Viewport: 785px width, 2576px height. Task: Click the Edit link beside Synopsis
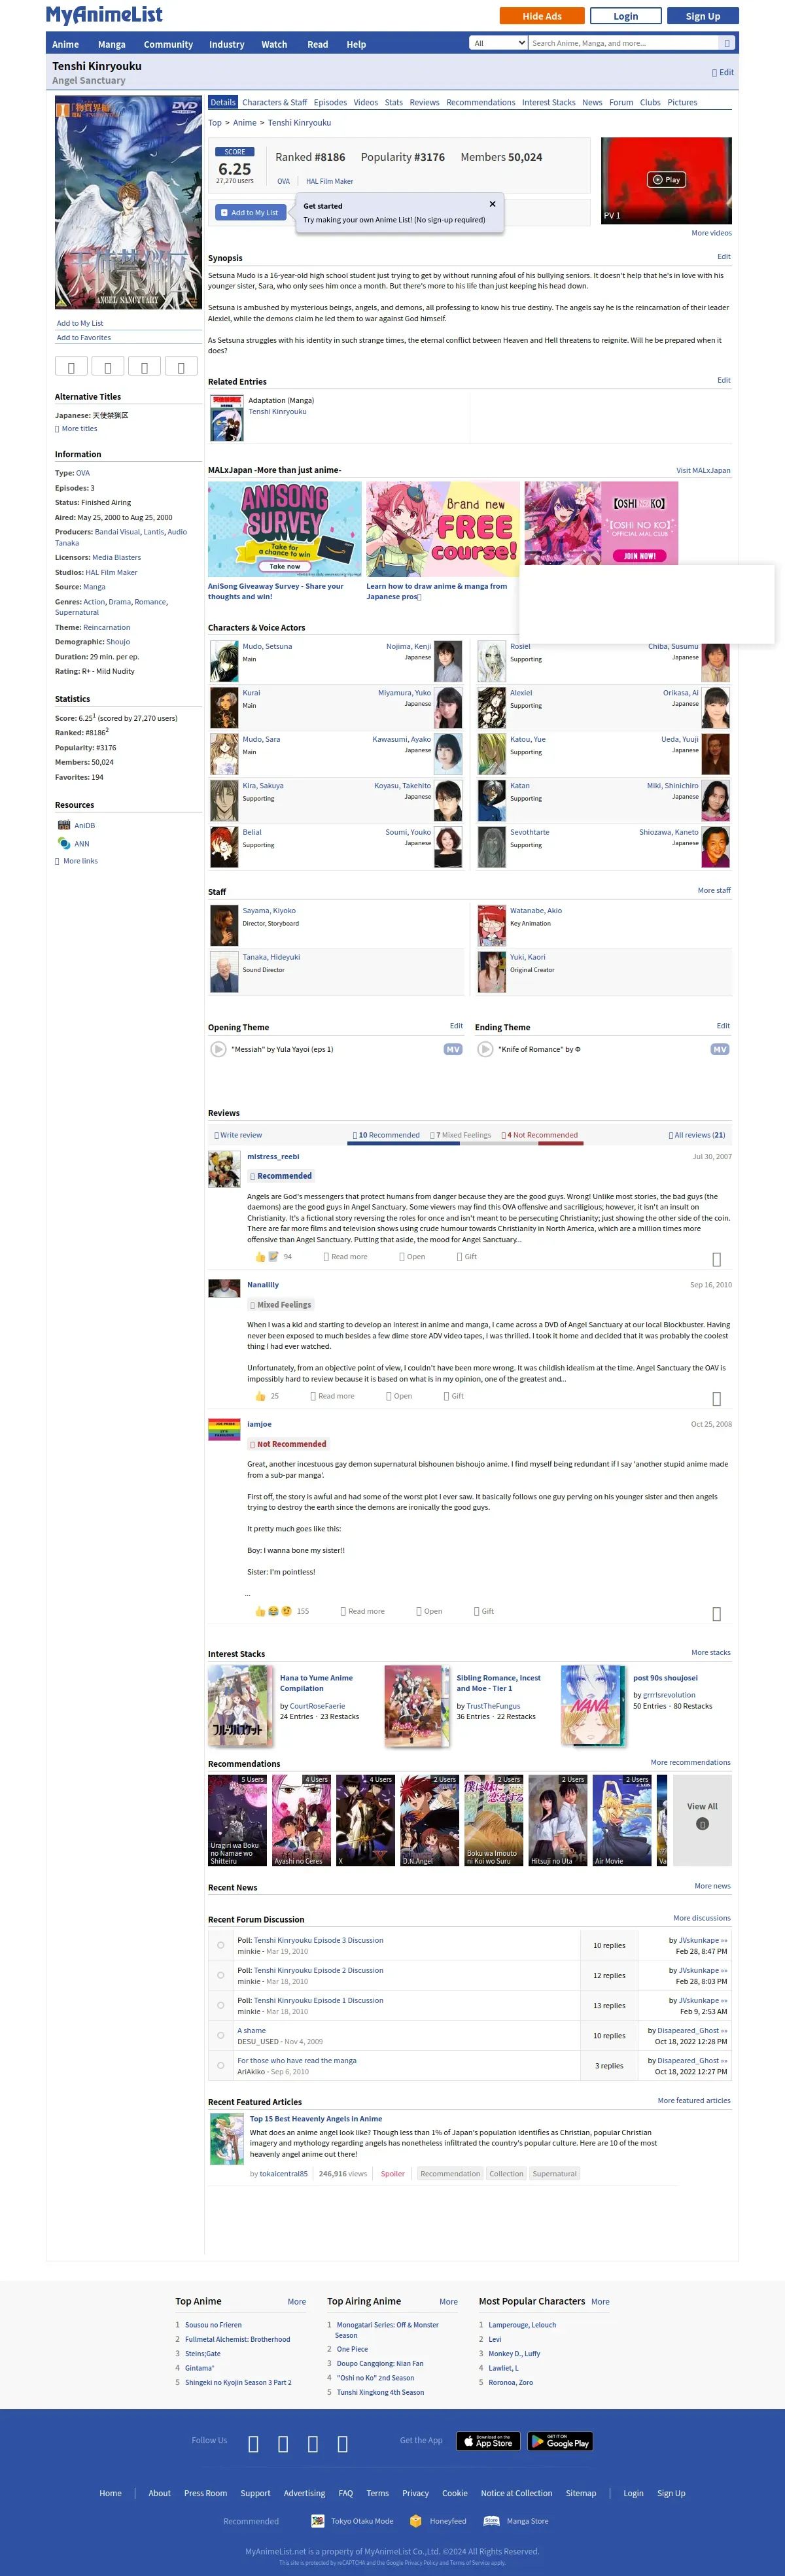tap(724, 256)
